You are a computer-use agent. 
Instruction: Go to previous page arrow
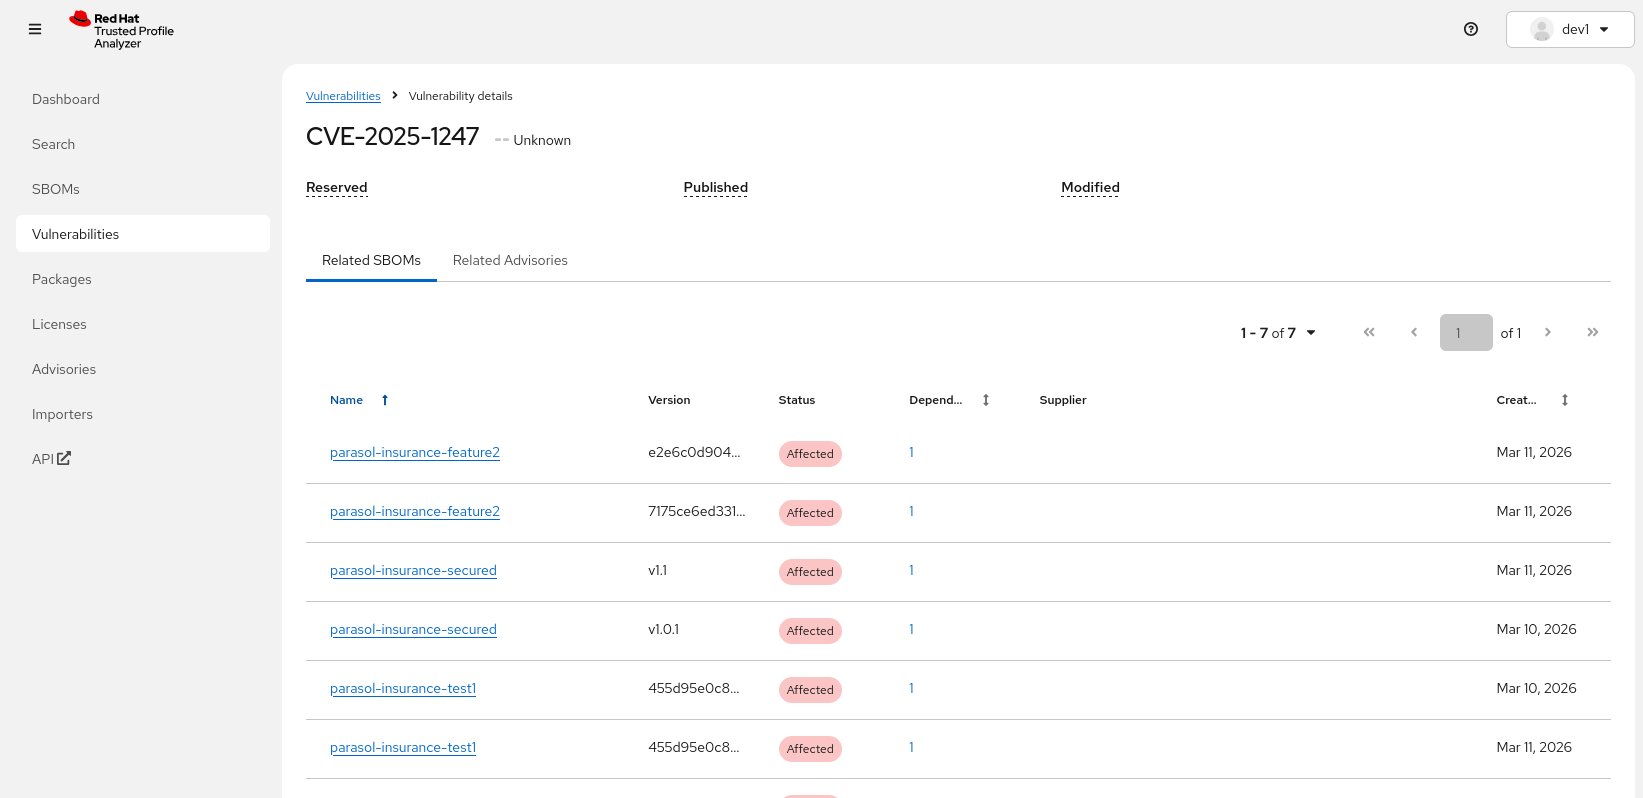pyautogui.click(x=1414, y=332)
